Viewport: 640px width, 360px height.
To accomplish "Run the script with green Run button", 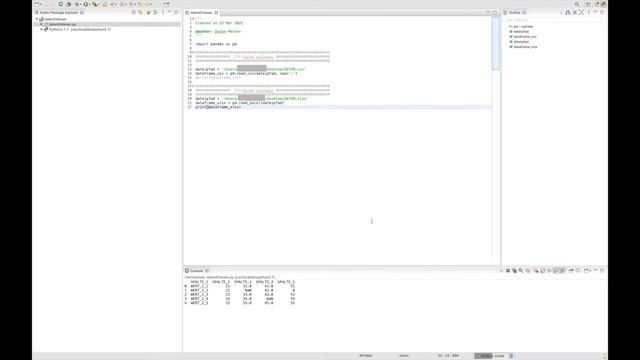I will click(x=86, y=4).
